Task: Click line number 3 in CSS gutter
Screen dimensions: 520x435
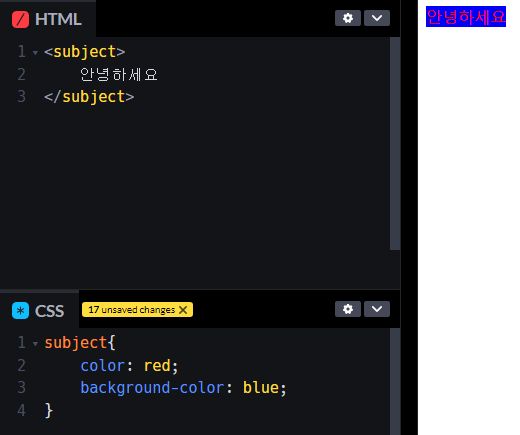Action: pos(22,388)
